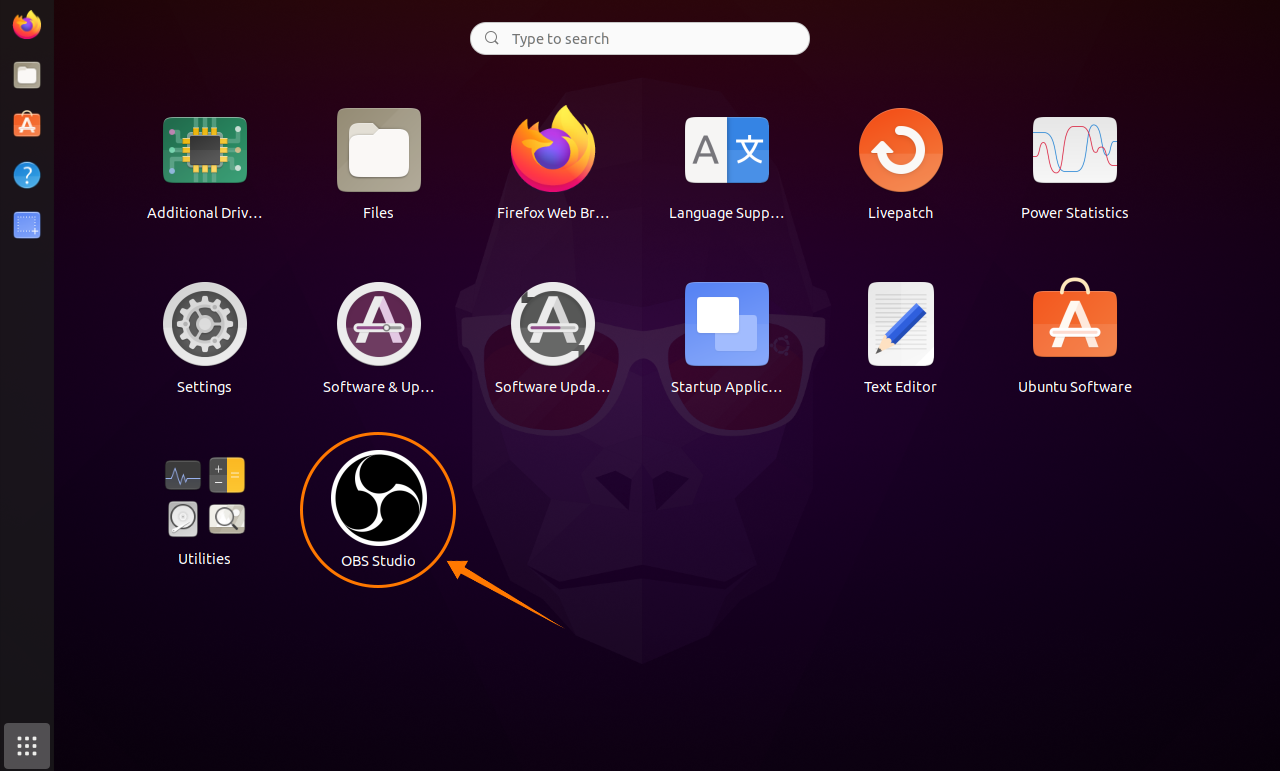Screen dimensions: 1280x771
Task: Open Language Support
Action: coord(727,150)
